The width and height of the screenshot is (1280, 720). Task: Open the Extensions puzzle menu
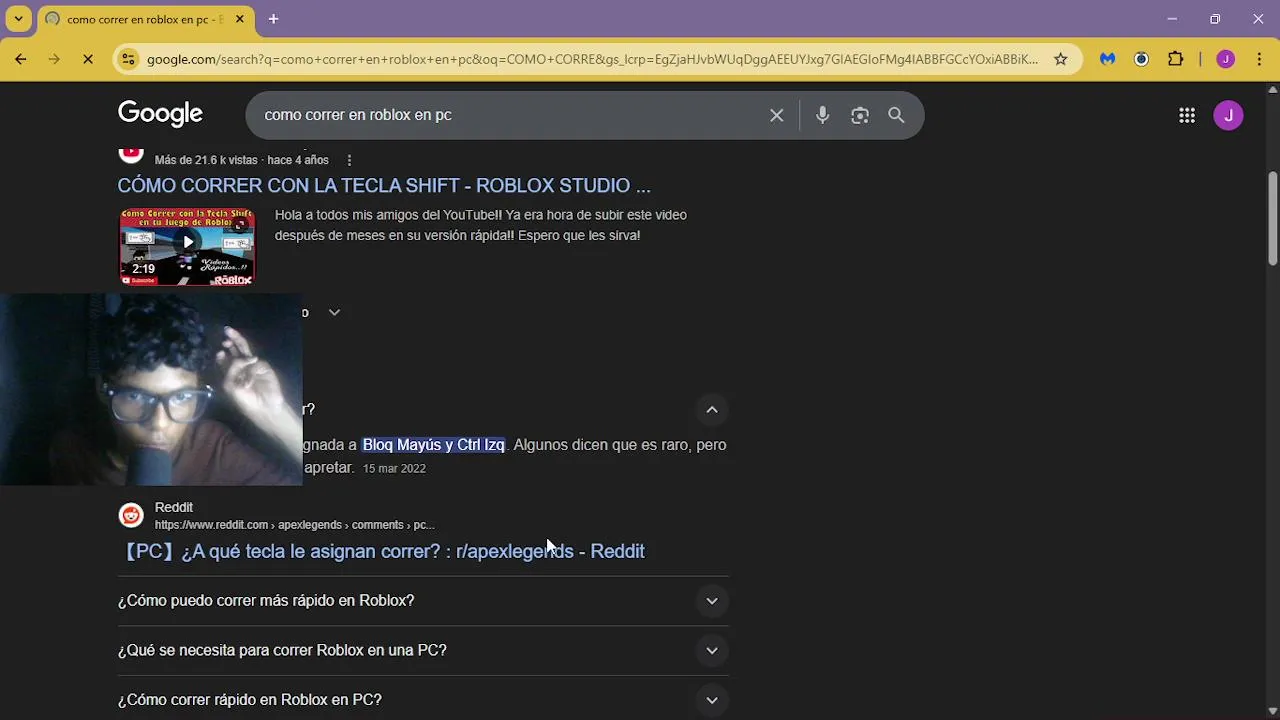(1176, 59)
